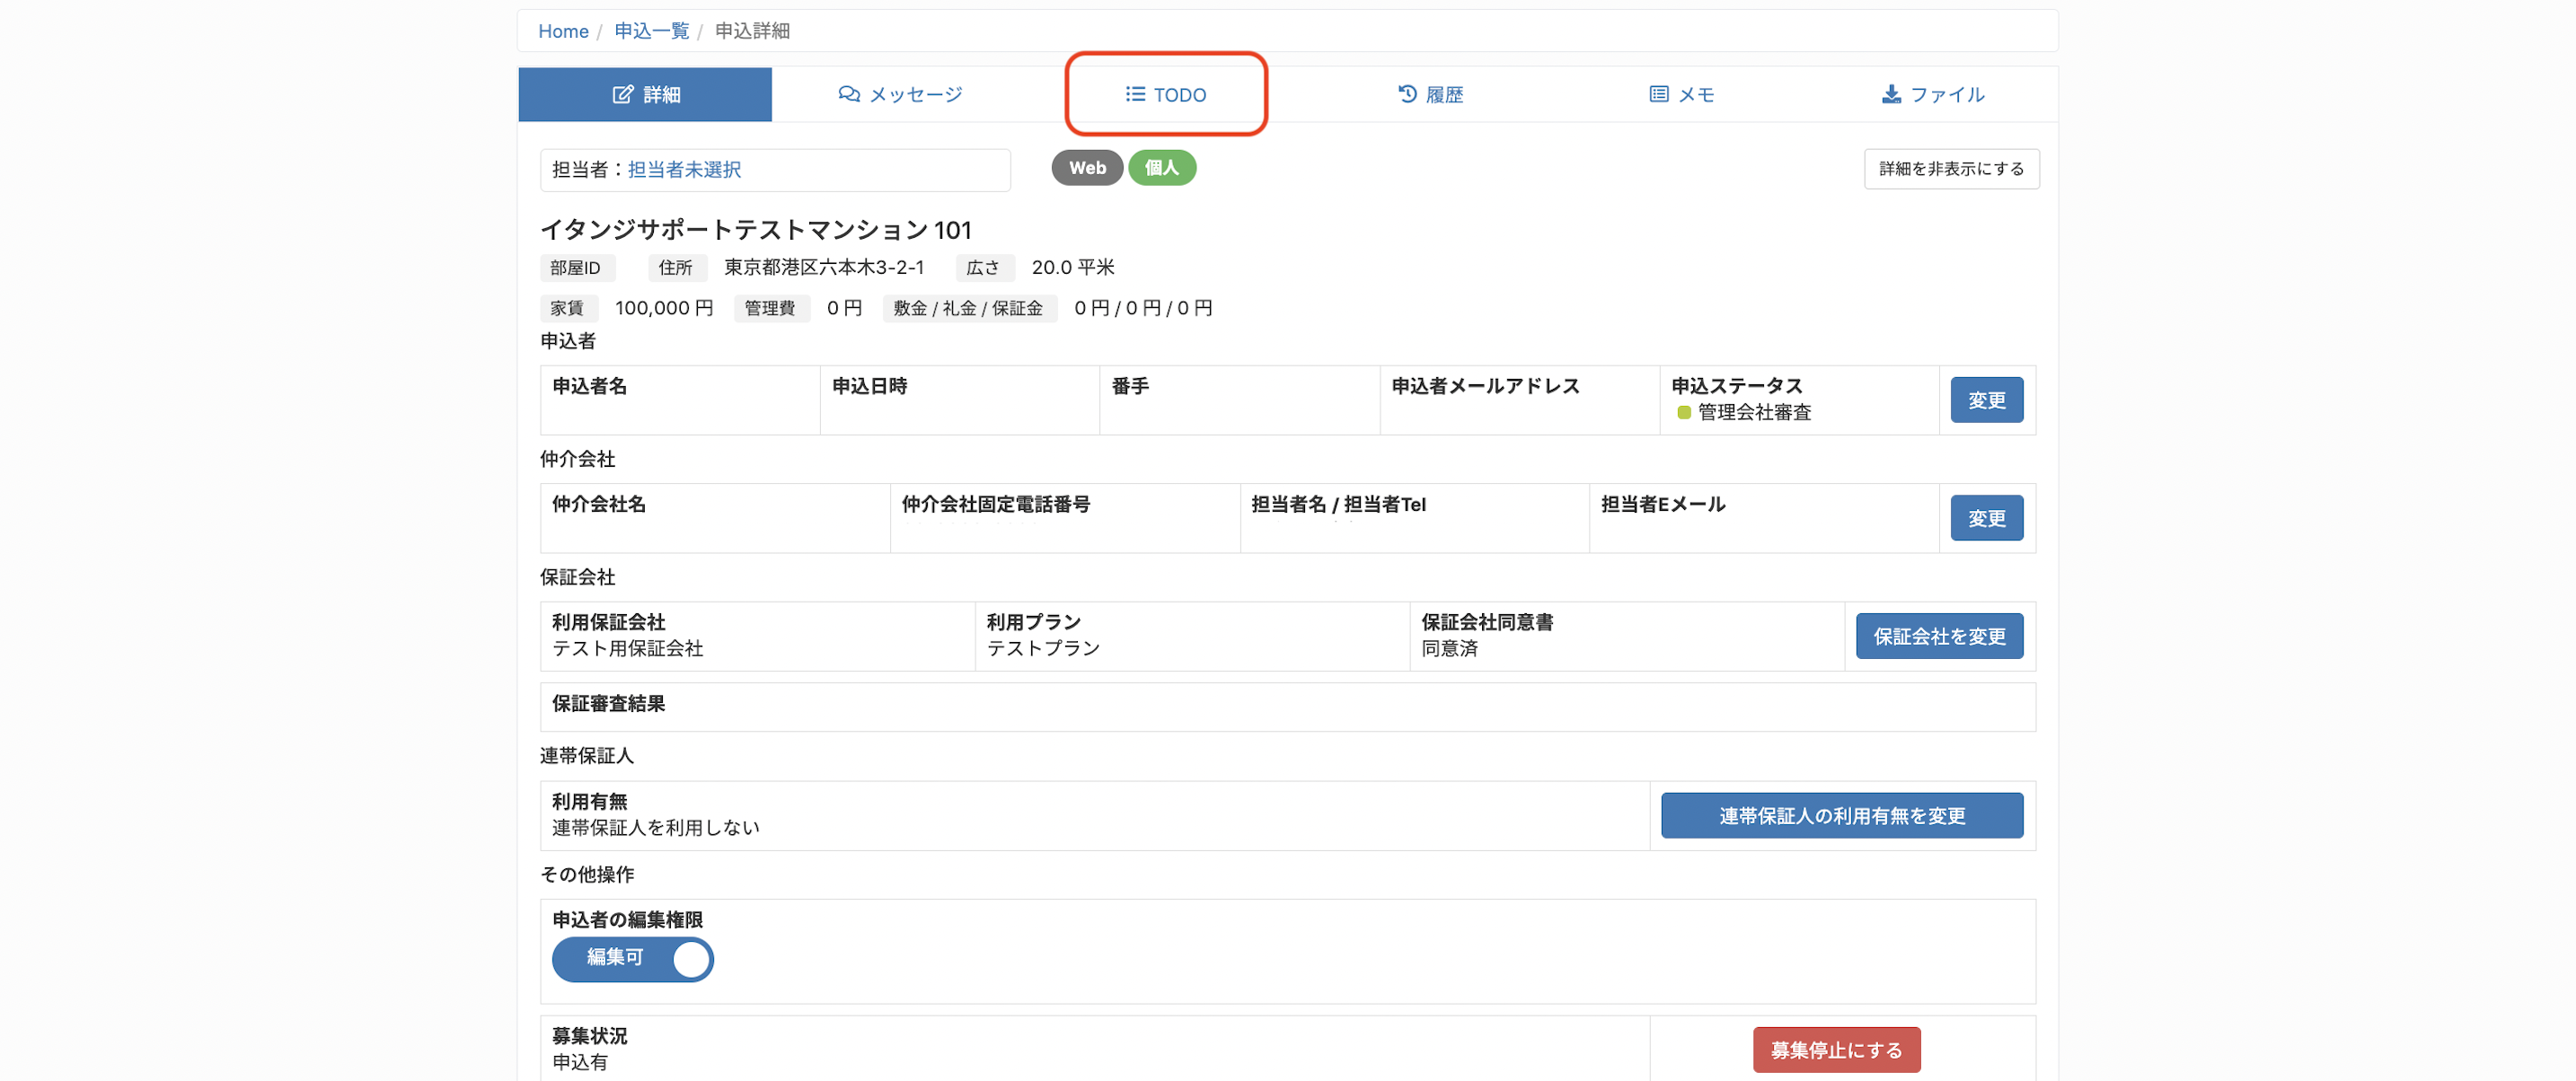Open the TODO tab
The image size is (2576, 1081).
1166,94
